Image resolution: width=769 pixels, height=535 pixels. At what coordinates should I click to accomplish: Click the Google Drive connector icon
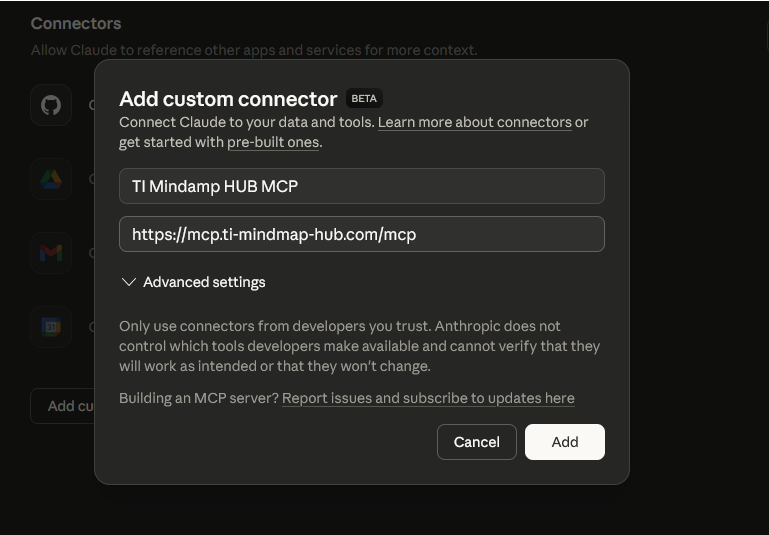tap(51, 179)
